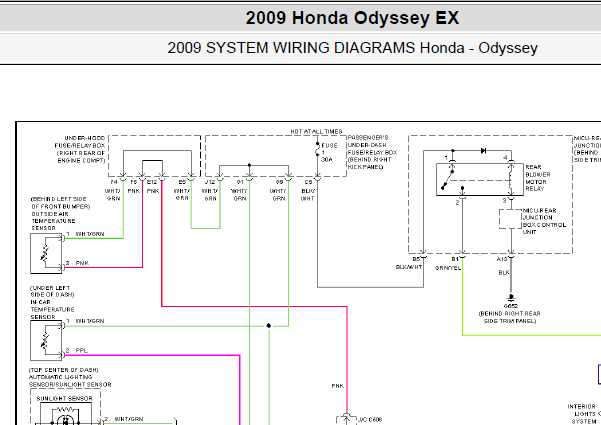Click the "2009 Honda Odyssey EX" heading
Image resolution: width=601 pixels, height=425 pixels.
(x=352, y=18)
